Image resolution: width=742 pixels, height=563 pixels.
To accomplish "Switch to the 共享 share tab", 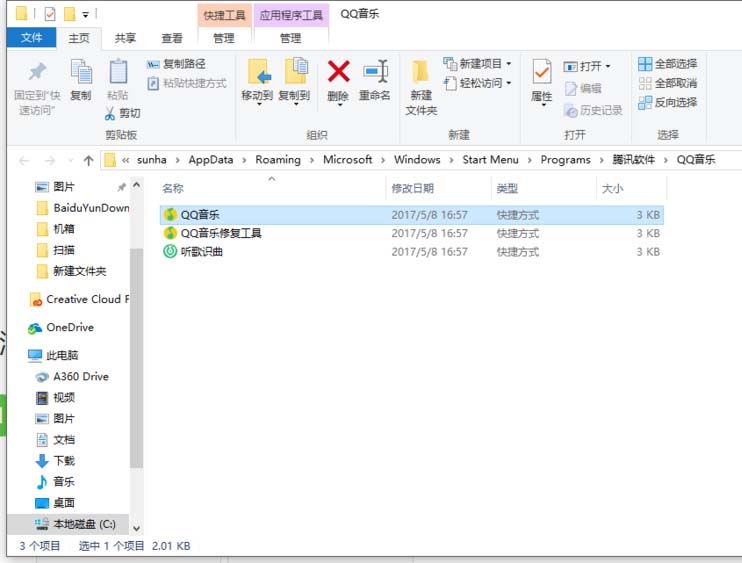I will coord(125,38).
